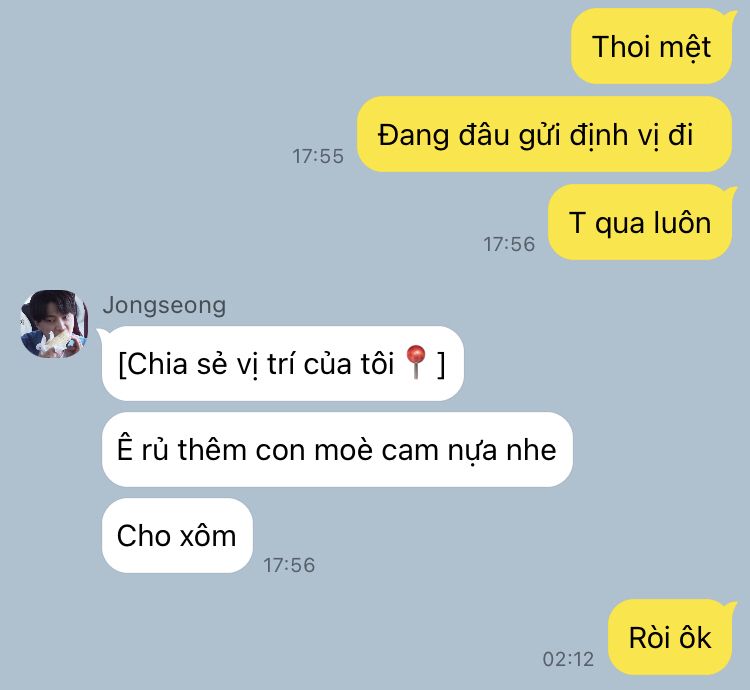The height and width of the screenshot is (690, 750).
Task: Open Jongseong's profile picture
Action: point(54,324)
